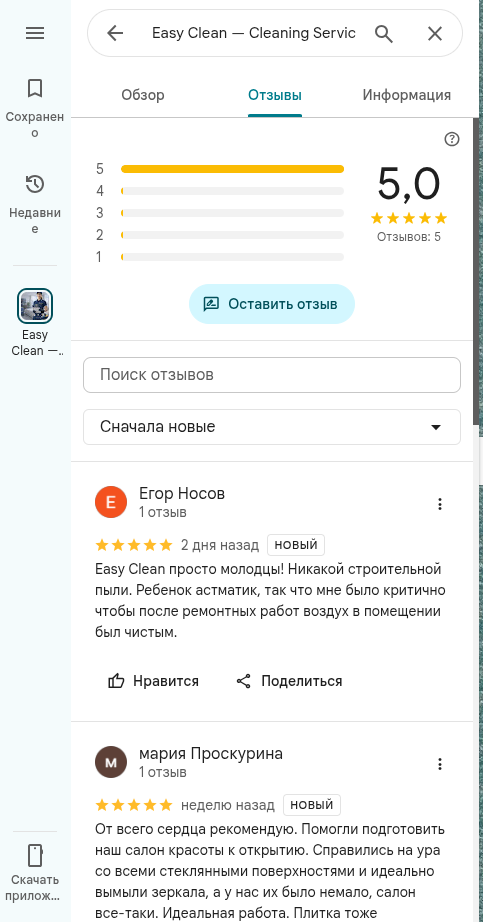
Task: Filter by the 5-star rating bar
Action: tap(232, 169)
